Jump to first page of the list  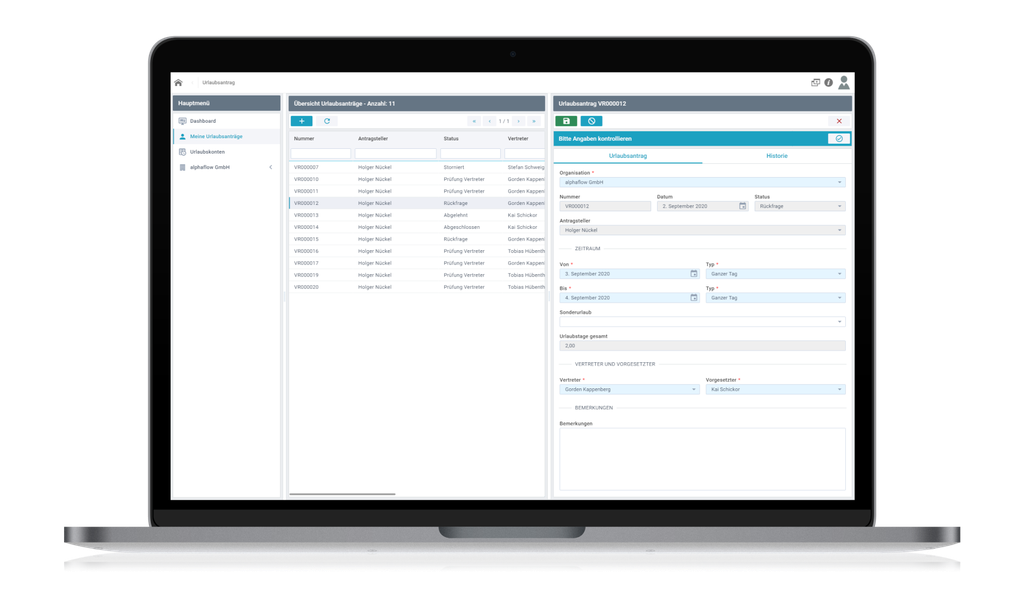475,121
